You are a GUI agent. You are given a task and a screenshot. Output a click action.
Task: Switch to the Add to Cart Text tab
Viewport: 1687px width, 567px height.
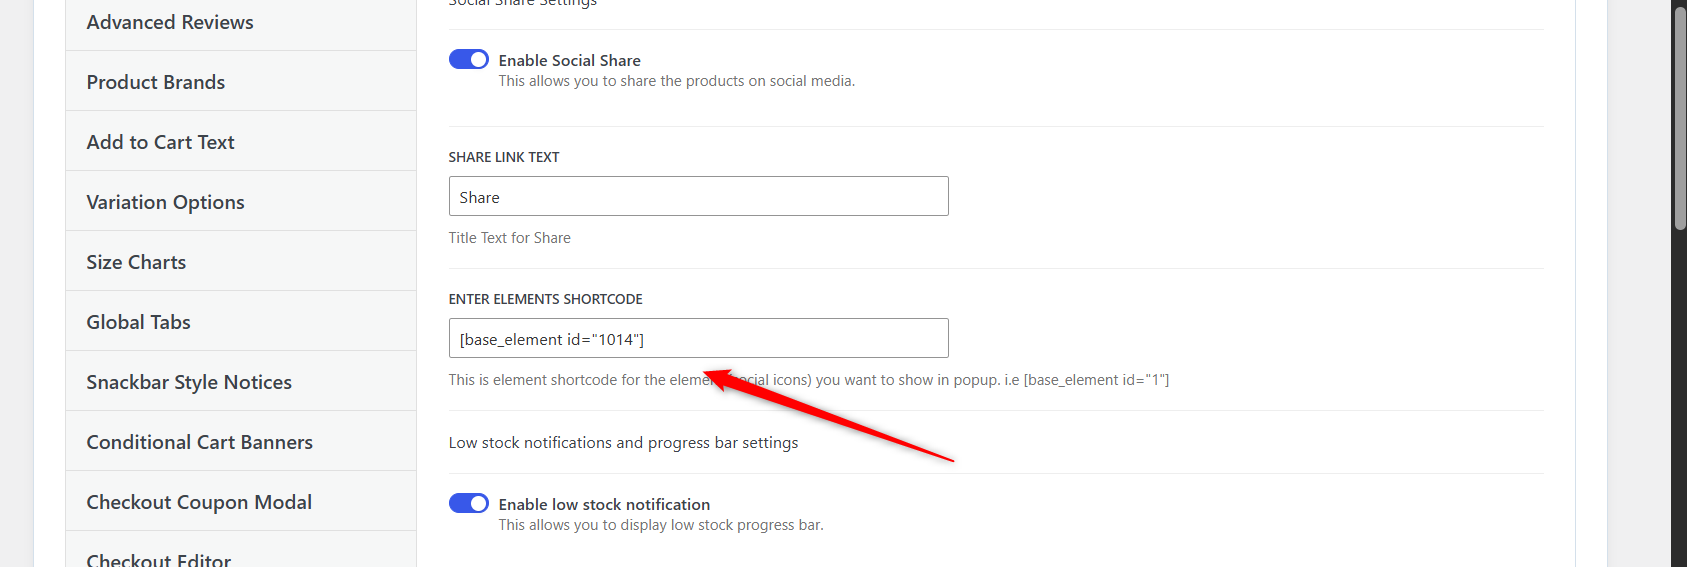[x=241, y=142]
